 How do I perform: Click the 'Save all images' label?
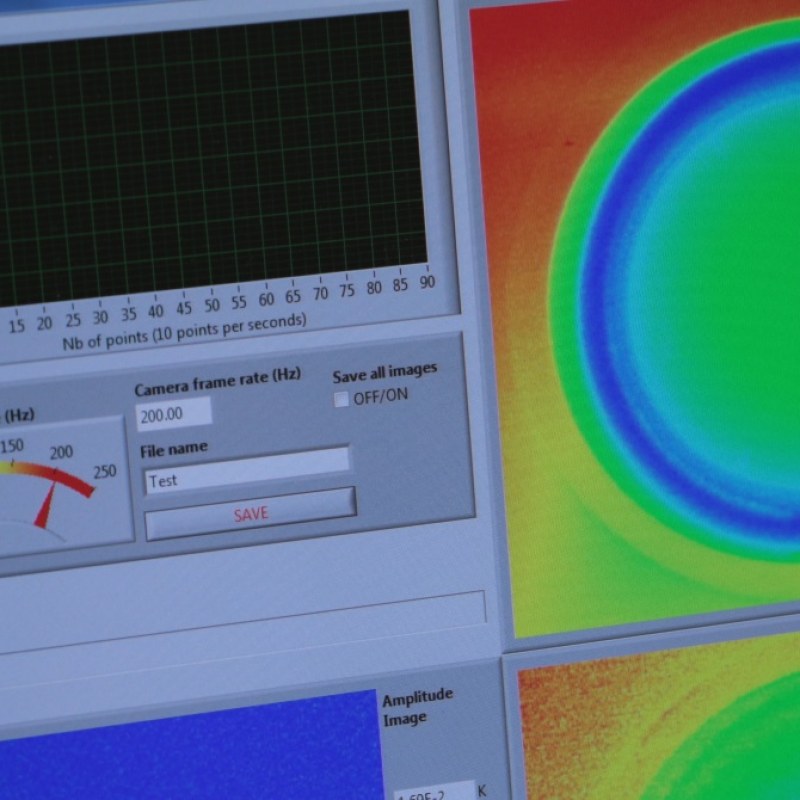tap(385, 372)
